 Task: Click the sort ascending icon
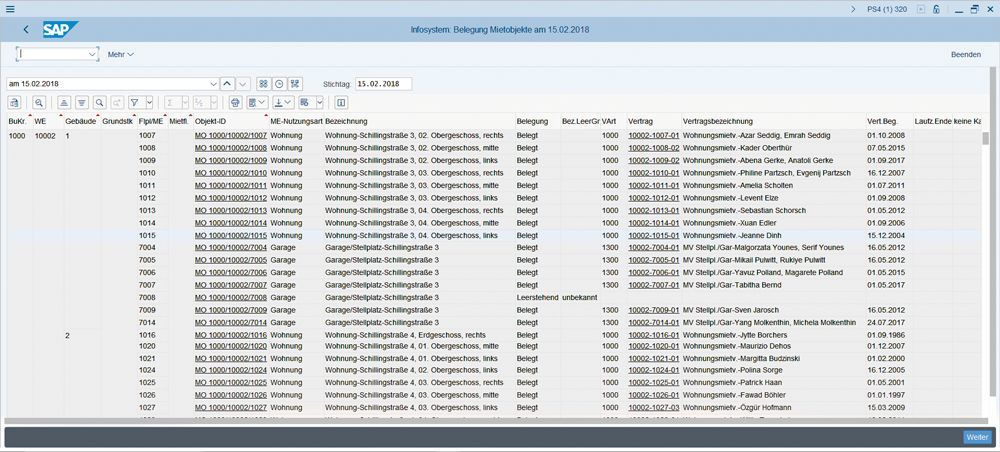(x=65, y=103)
